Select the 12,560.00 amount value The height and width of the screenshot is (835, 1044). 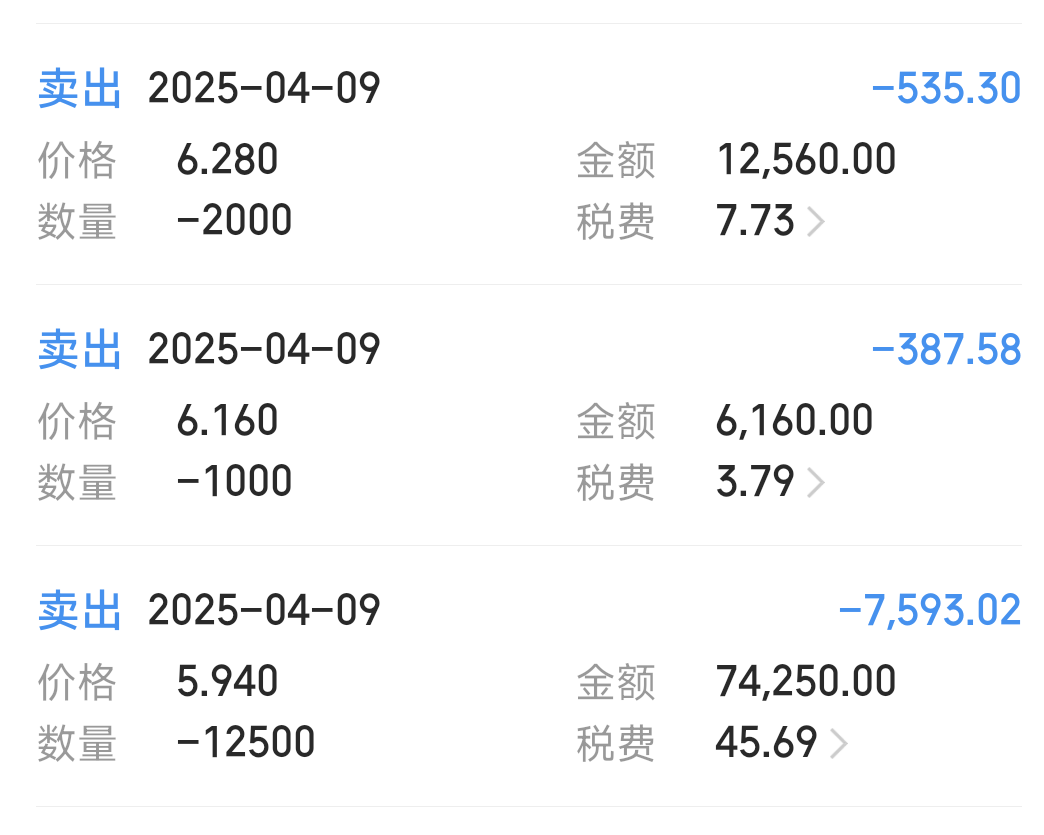tap(806, 160)
